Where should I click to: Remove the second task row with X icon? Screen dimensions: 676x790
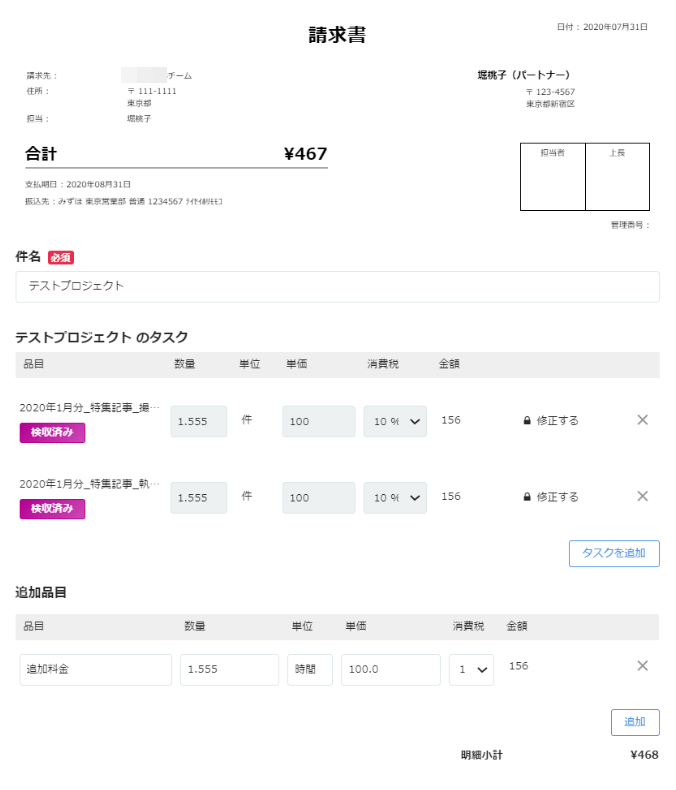[642, 496]
